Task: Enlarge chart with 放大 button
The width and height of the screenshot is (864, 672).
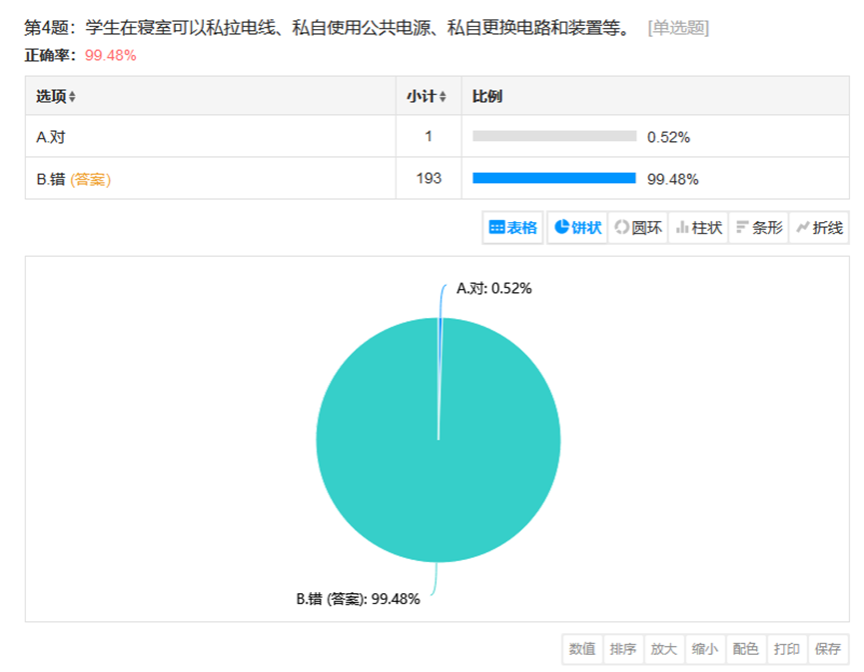Action: (x=664, y=649)
